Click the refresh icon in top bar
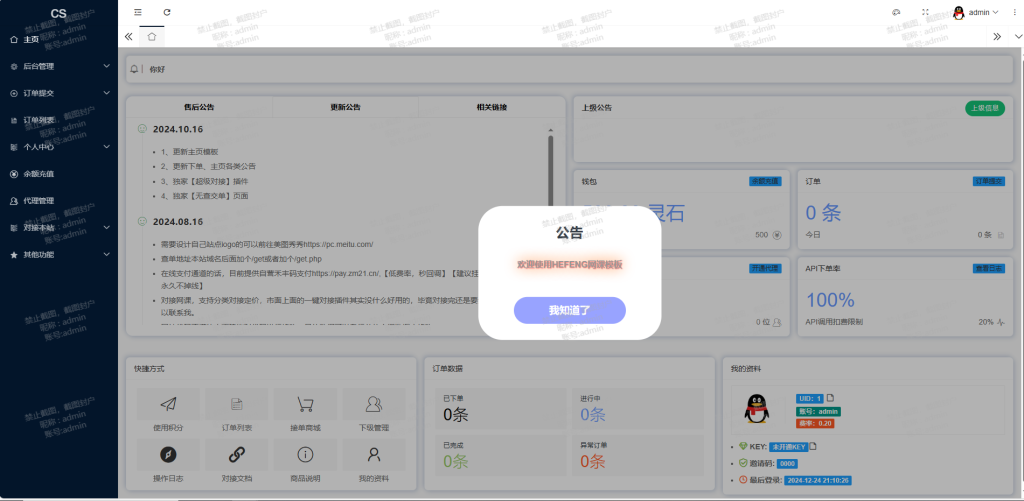The image size is (1024, 501). (x=167, y=12)
